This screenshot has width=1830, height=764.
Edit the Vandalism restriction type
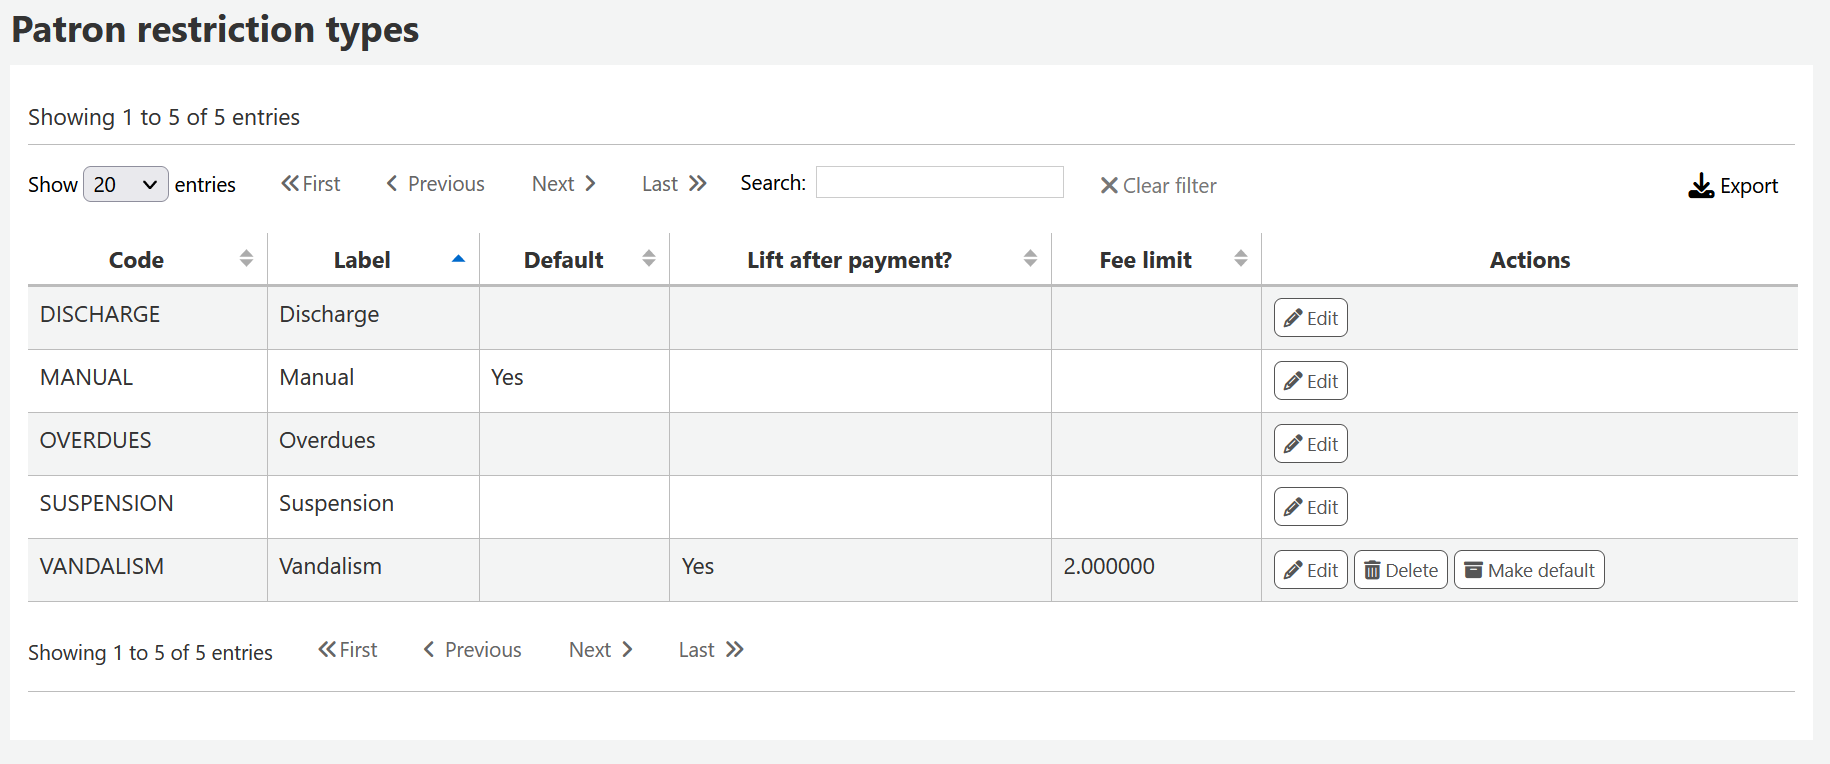1310,570
